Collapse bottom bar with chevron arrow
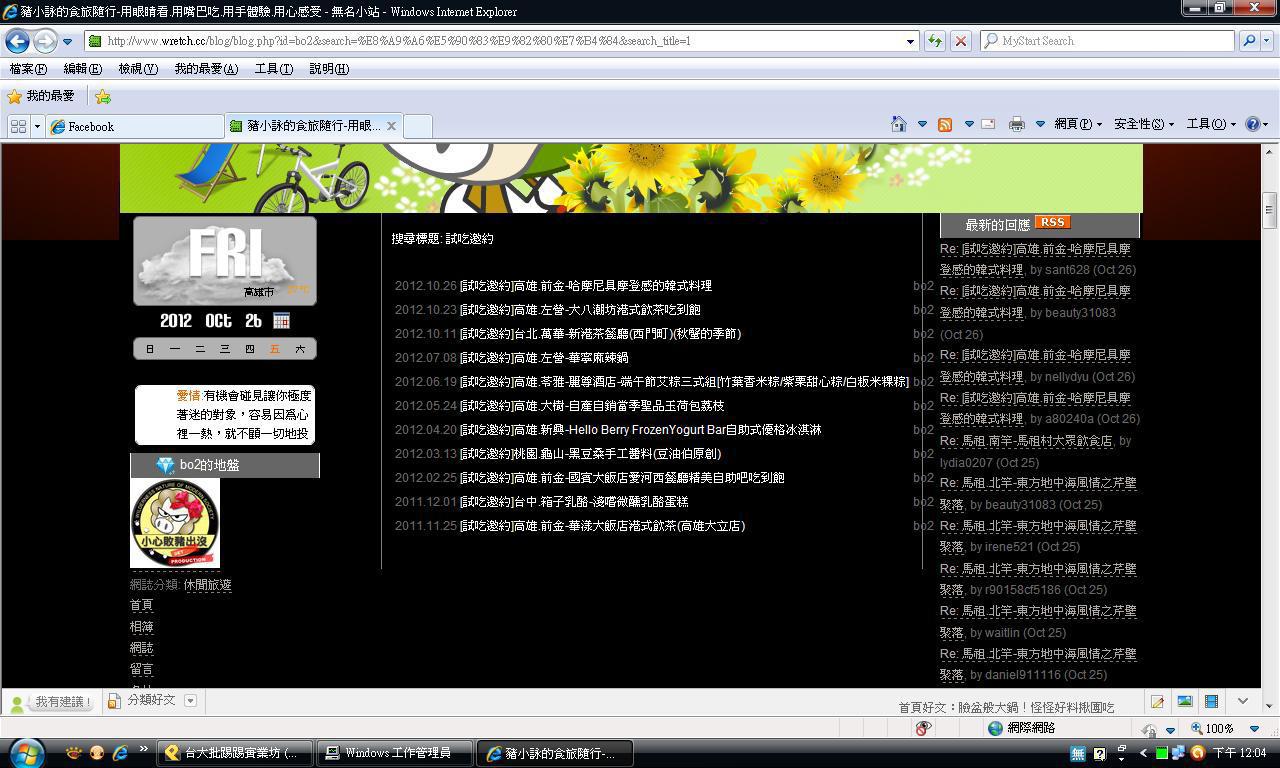 [x=1243, y=702]
